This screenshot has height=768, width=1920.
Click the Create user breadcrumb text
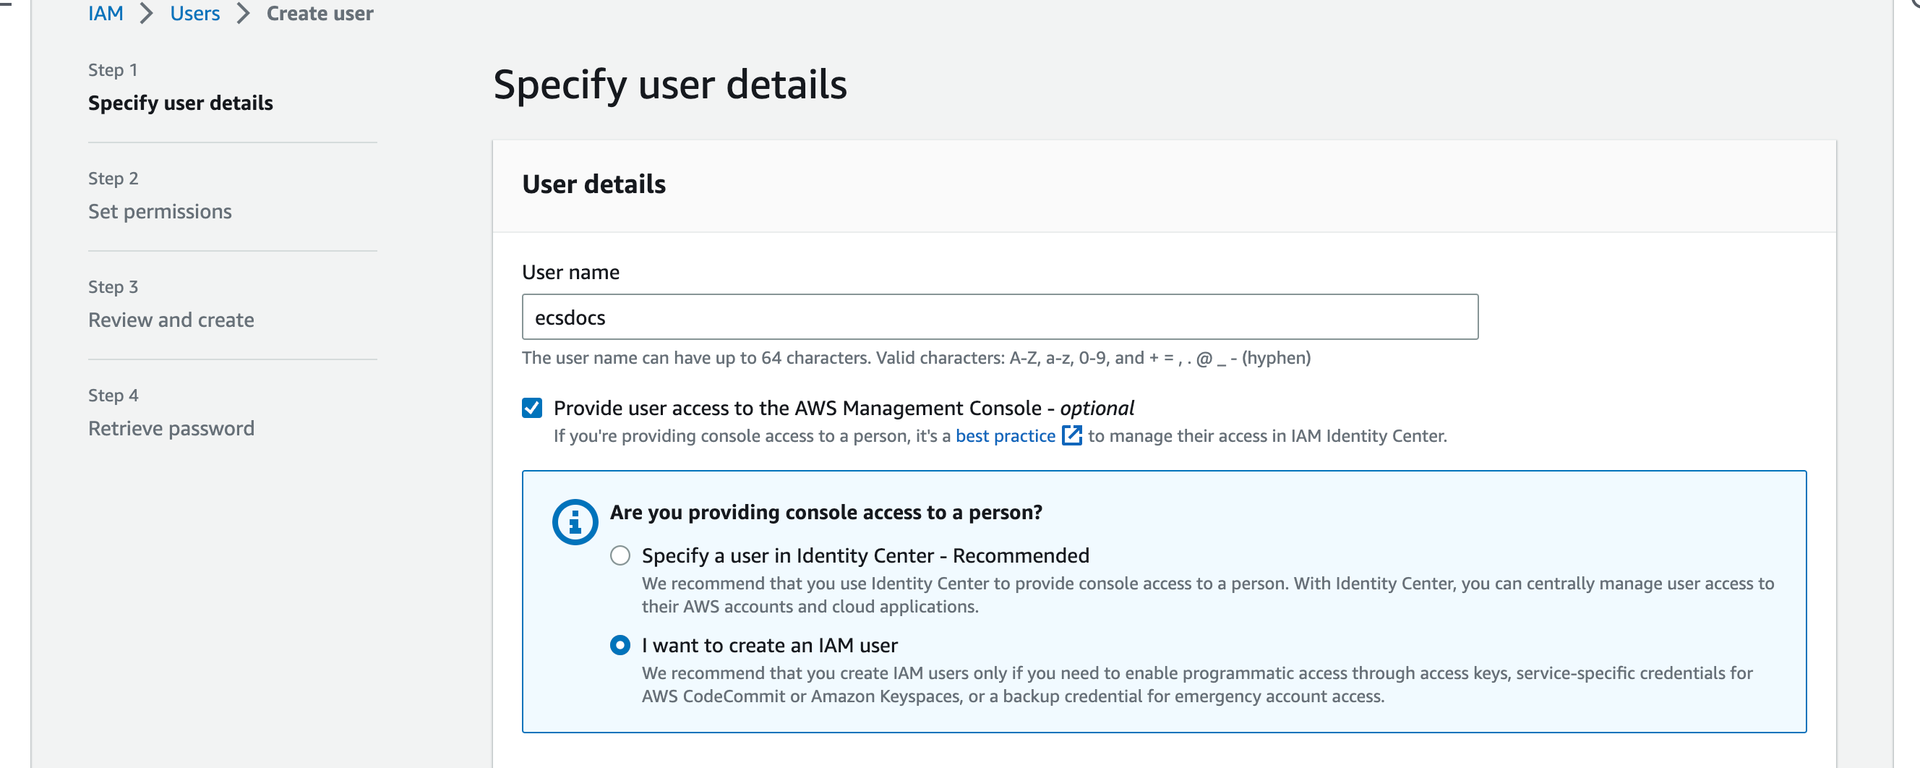point(320,14)
